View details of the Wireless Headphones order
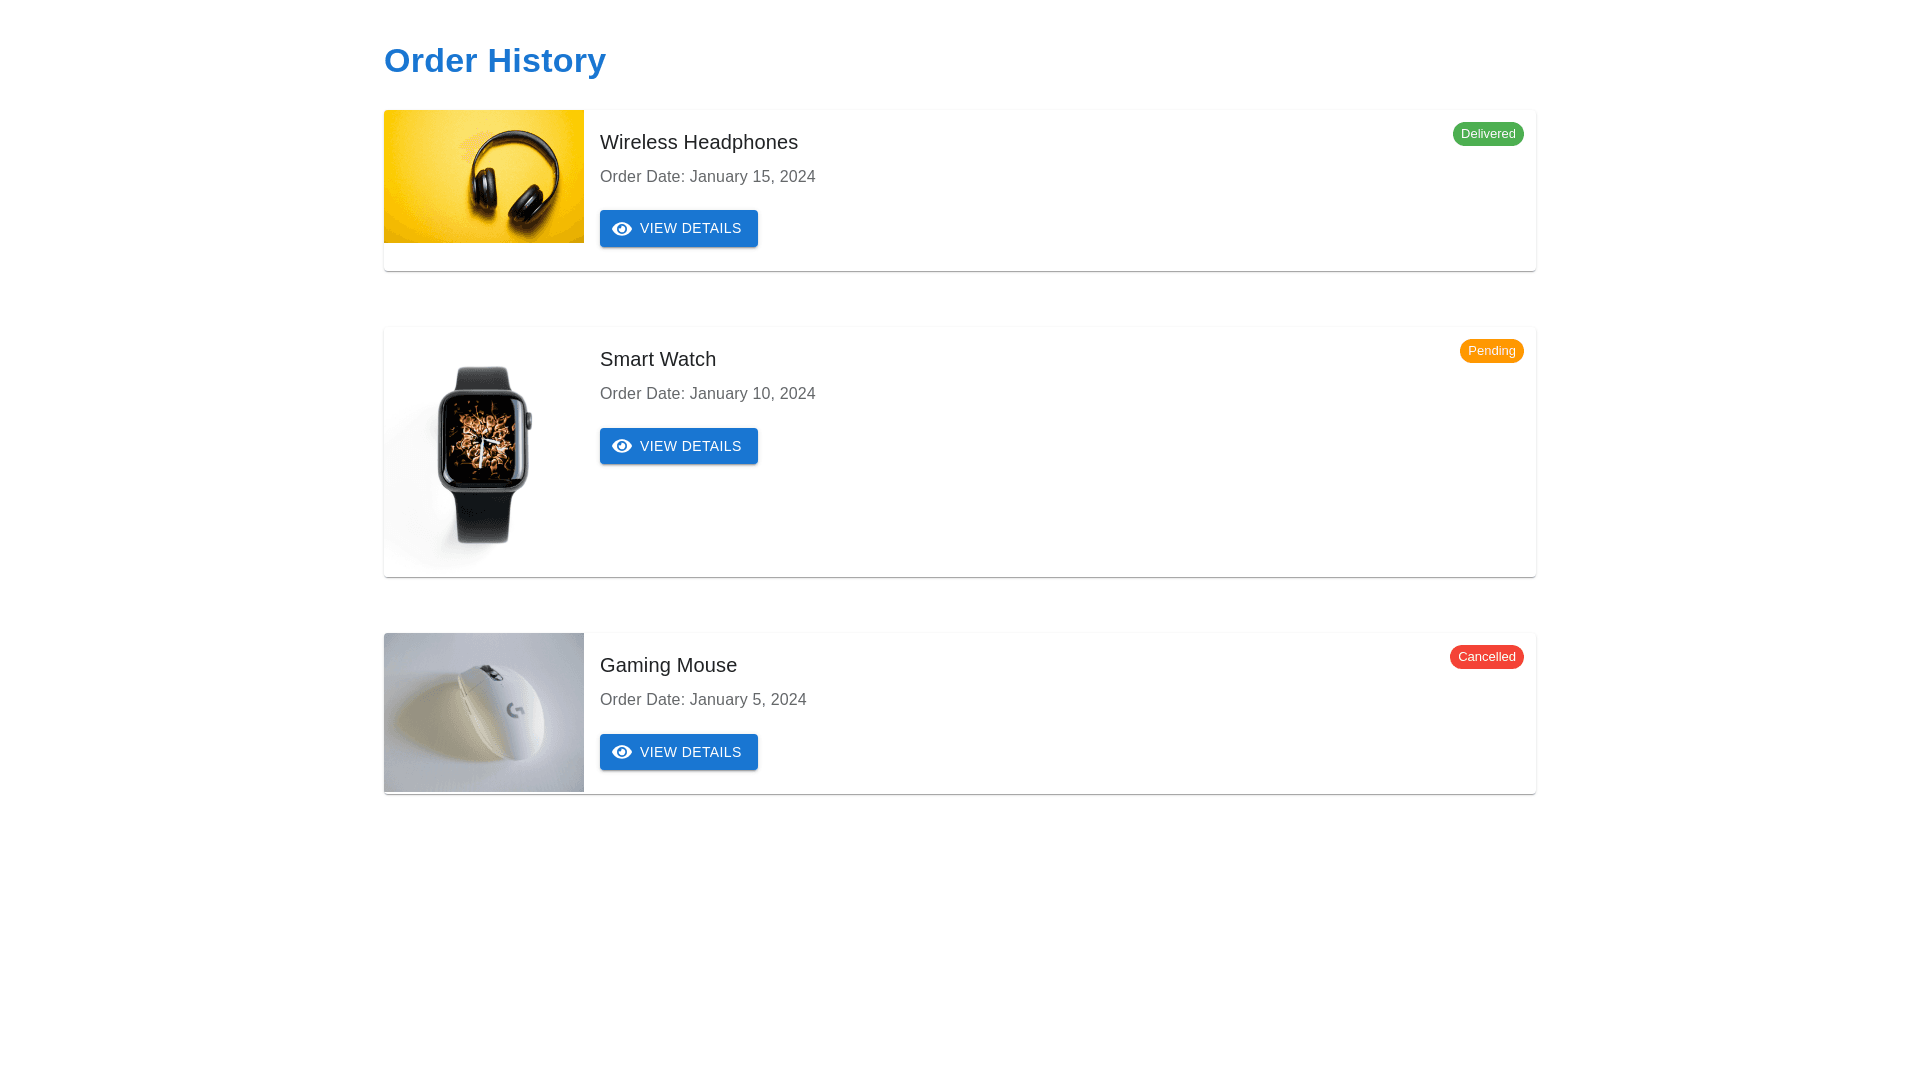Viewport: 1920px width, 1080px height. tap(679, 229)
